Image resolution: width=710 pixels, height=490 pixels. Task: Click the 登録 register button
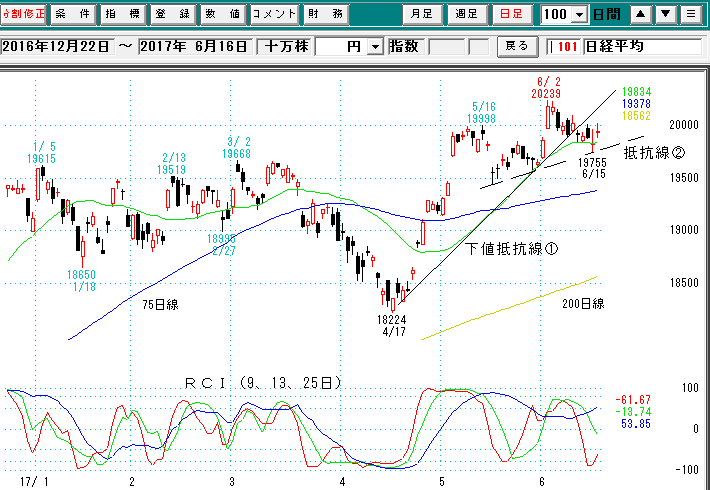point(173,15)
